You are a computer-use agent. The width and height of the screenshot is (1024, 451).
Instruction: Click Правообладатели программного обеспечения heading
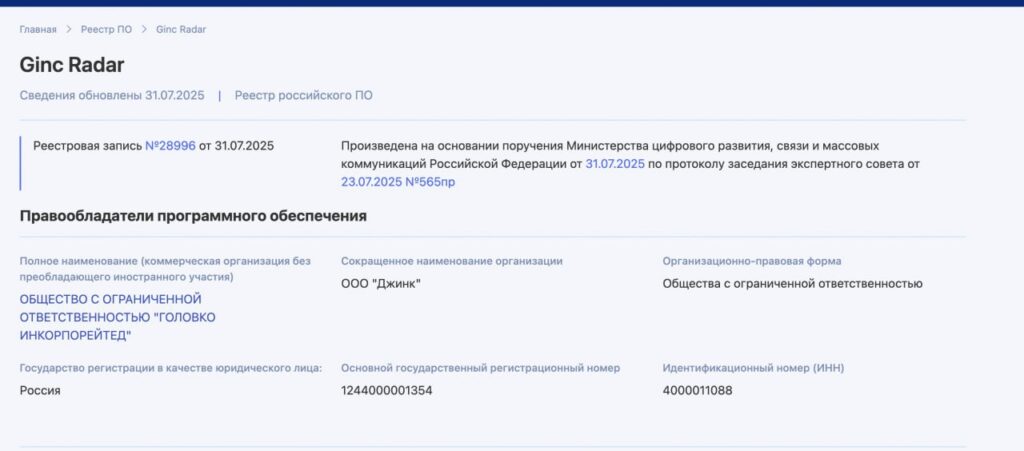[193, 216]
